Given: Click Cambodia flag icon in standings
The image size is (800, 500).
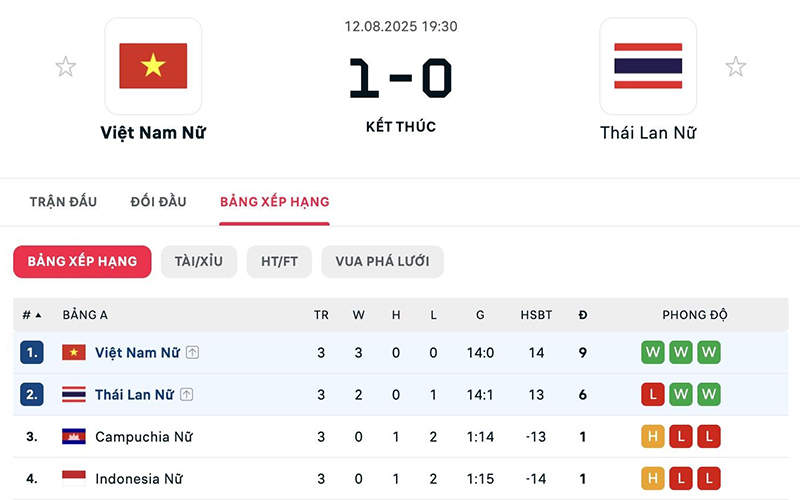Looking at the screenshot, I should click(73, 437).
